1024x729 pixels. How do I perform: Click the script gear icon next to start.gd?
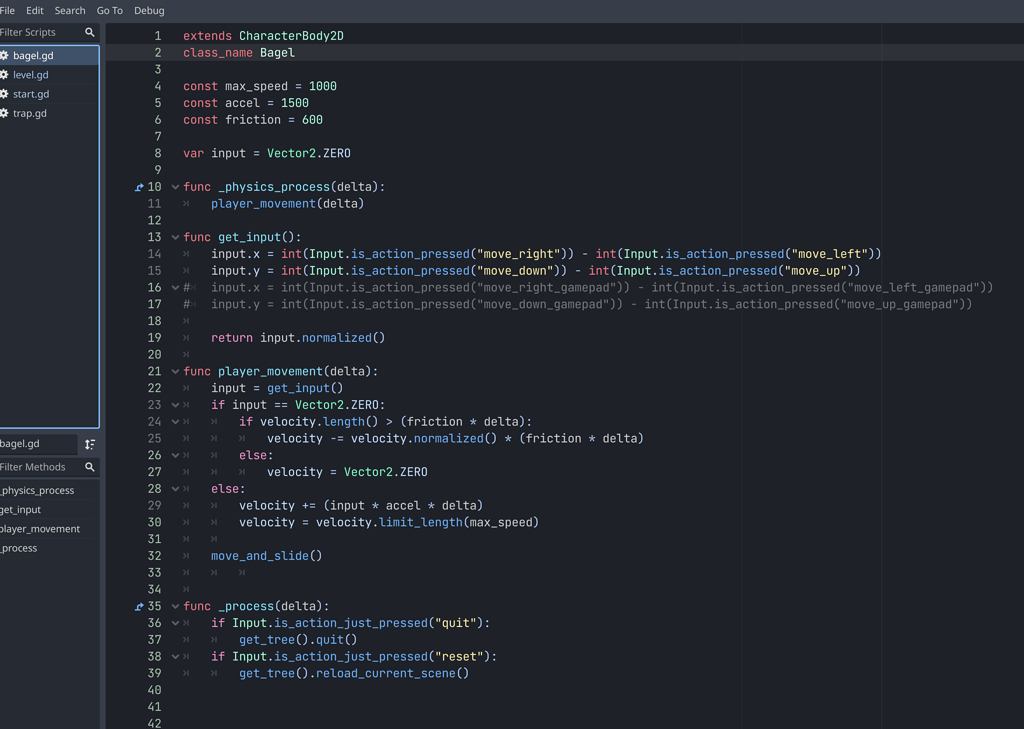tap(6, 94)
